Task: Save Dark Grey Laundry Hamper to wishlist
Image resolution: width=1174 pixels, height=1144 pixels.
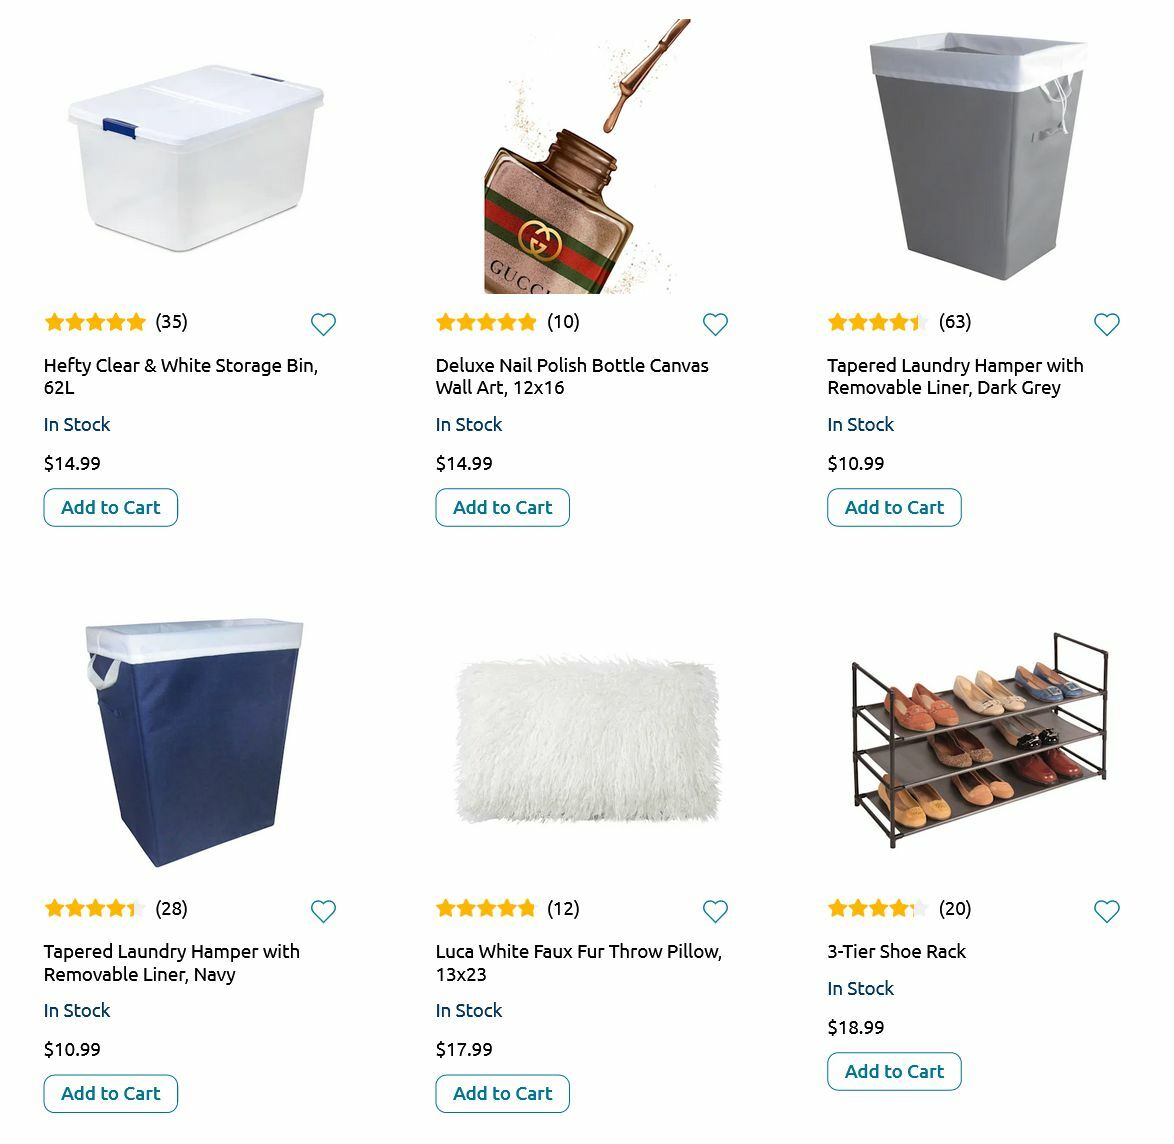Action: [x=1106, y=324]
